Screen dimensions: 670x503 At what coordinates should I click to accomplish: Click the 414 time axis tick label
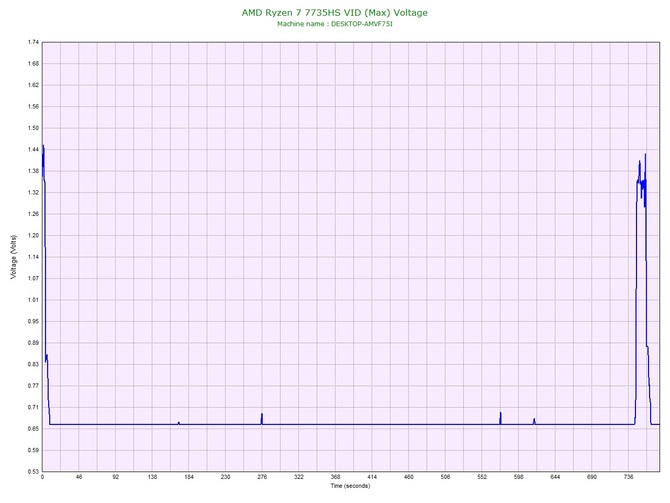tap(372, 477)
